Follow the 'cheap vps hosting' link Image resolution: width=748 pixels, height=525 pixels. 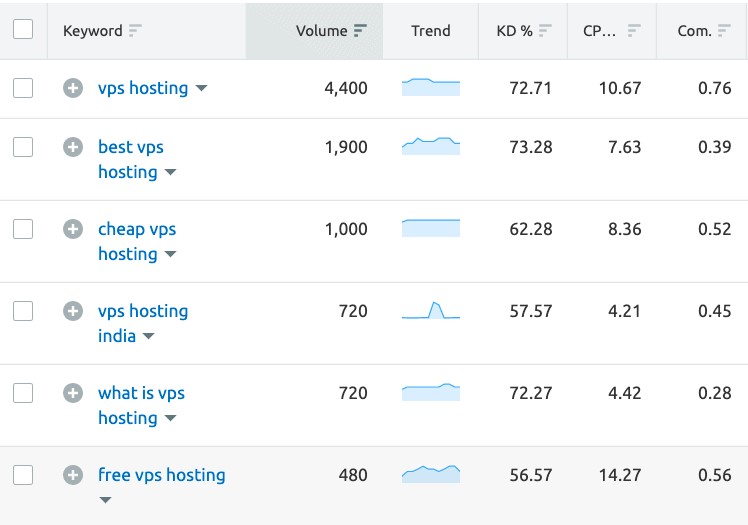coord(137,241)
